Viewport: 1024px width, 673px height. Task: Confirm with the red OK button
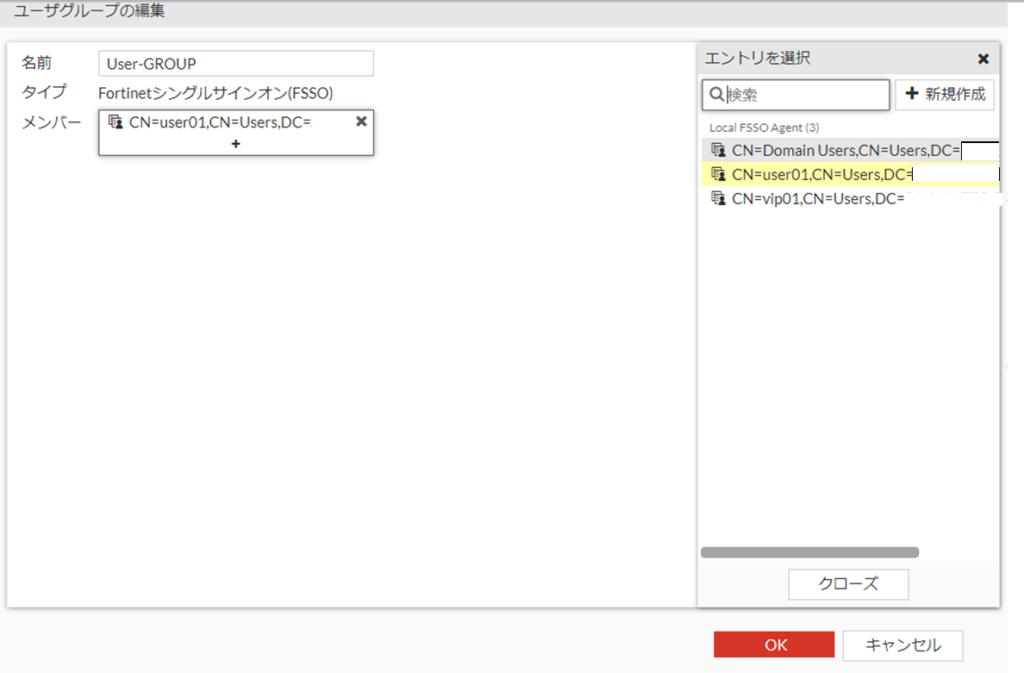[774, 645]
